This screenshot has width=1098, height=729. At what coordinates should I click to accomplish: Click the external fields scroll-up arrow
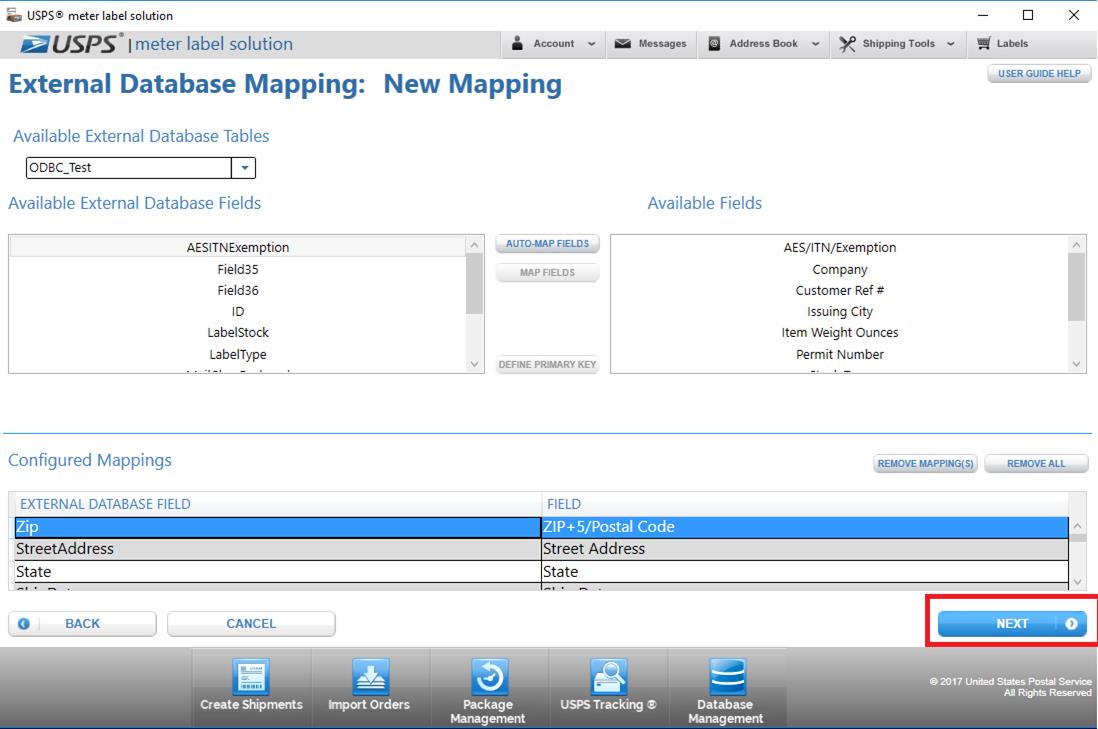pyautogui.click(x=474, y=244)
